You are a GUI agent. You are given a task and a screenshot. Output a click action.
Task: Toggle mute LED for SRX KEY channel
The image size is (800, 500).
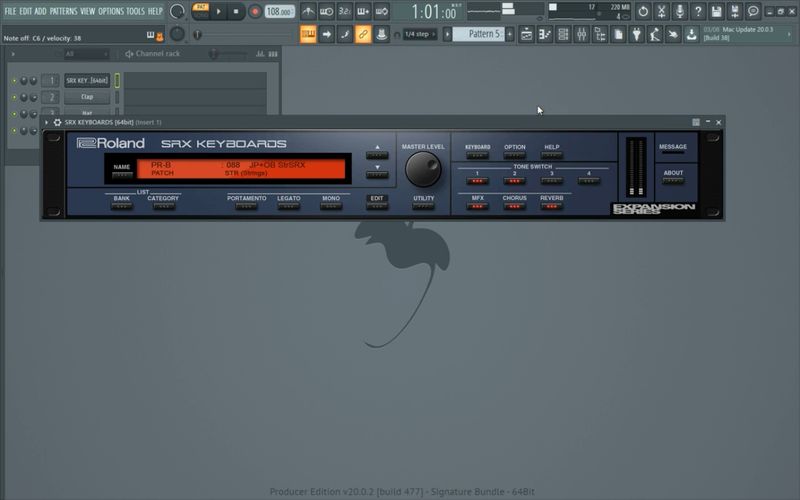[x=14, y=81]
